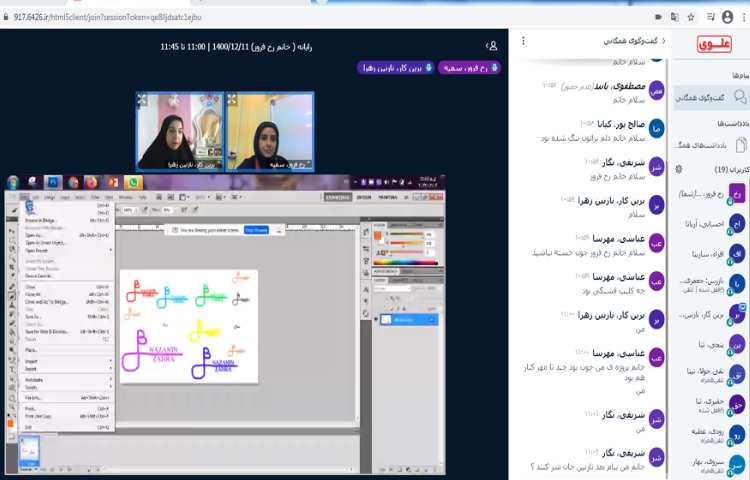750x480 pixels.
Task: Toggle visibility eye of the selected layer
Action: pos(376,319)
